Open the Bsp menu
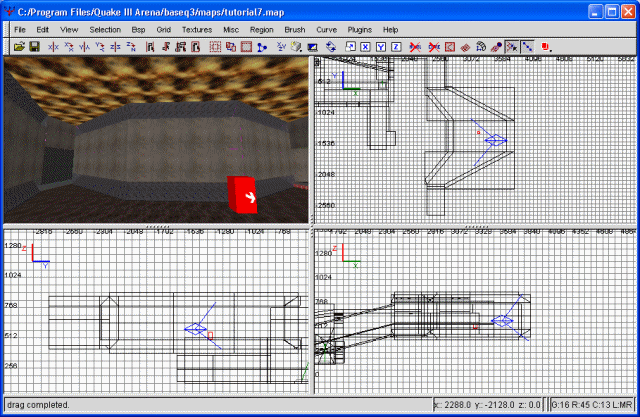The width and height of the screenshot is (640, 417). pyautogui.click(x=138, y=29)
